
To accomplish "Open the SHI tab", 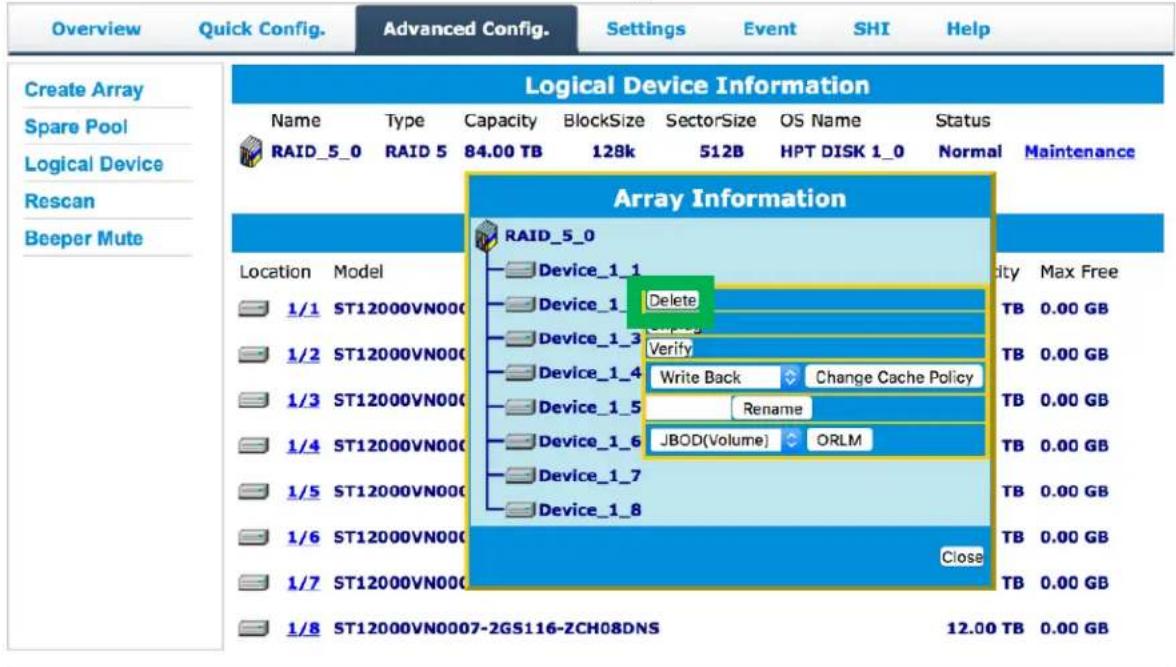I will [x=871, y=29].
